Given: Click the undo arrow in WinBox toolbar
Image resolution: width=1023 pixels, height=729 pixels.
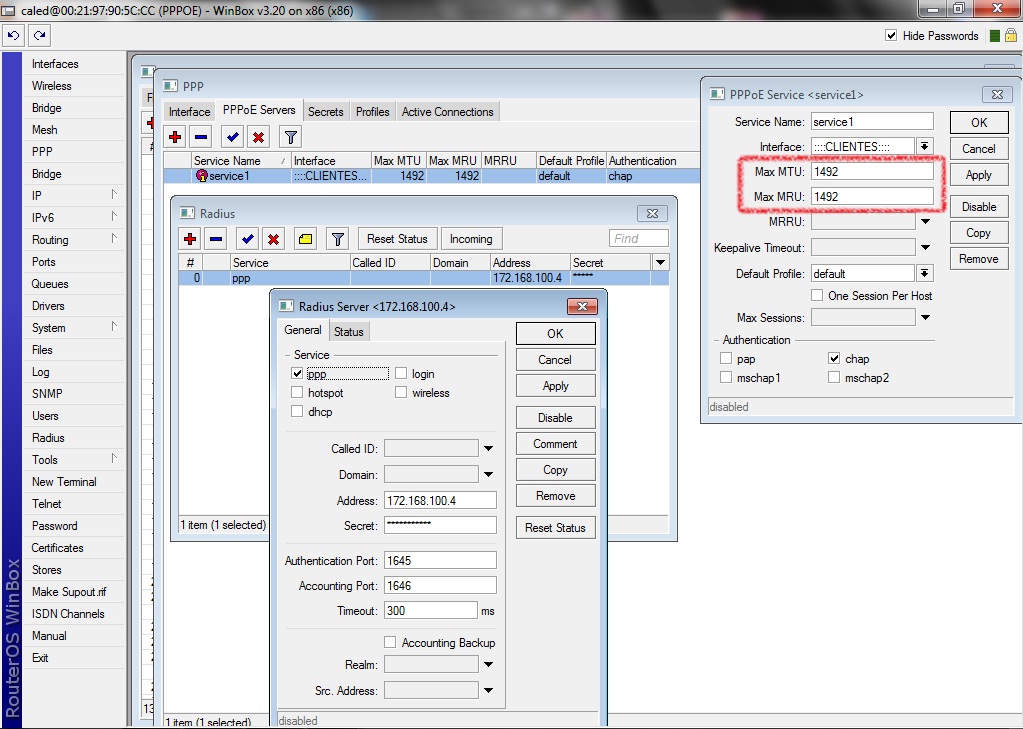Looking at the screenshot, I should (13, 36).
